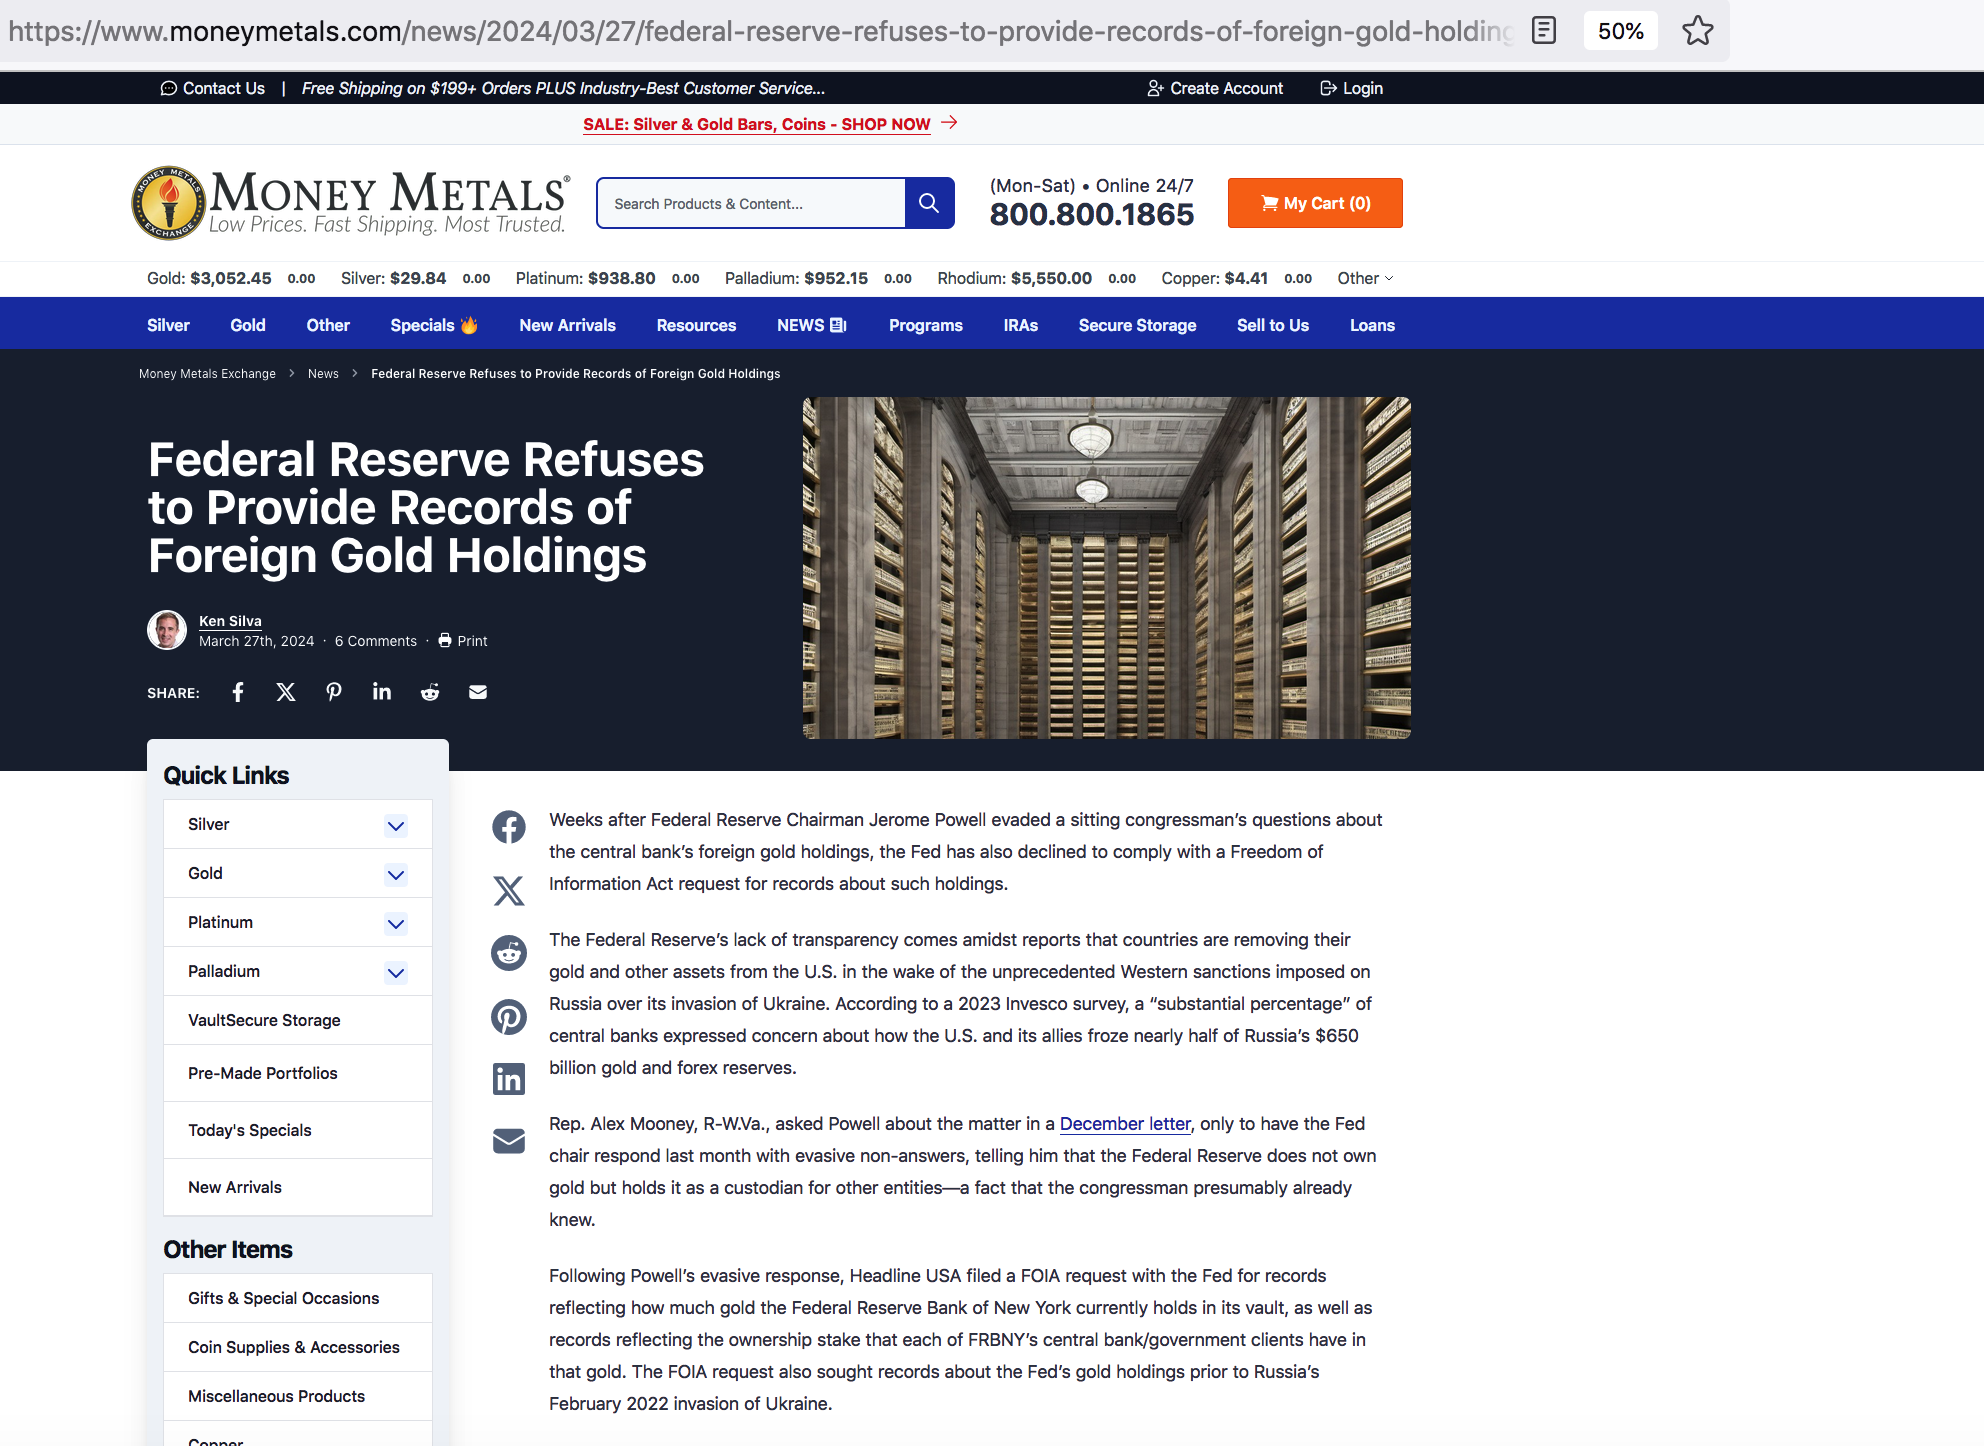
Task: Click the Print icon link
Action: click(x=463, y=641)
